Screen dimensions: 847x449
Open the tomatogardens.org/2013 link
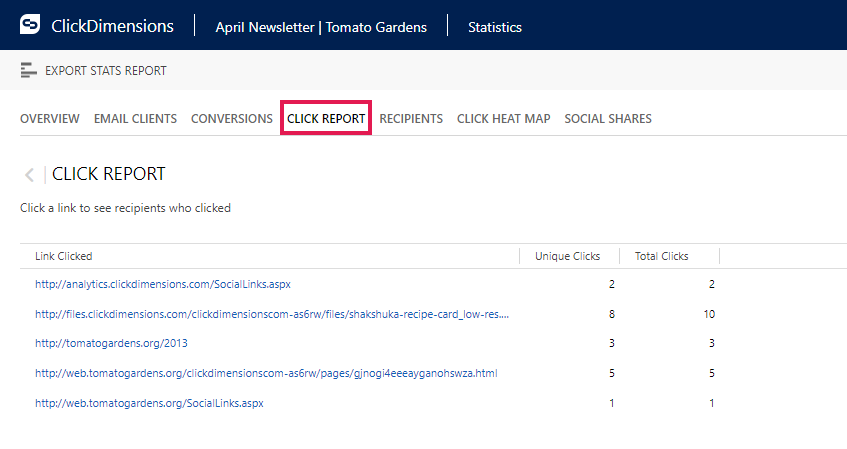pyautogui.click(x=111, y=343)
